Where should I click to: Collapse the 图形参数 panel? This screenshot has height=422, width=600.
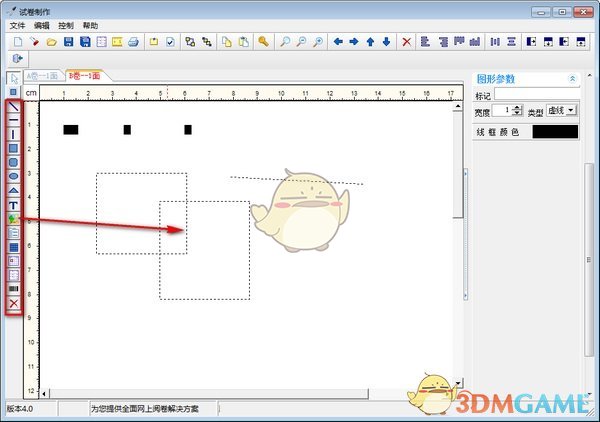point(572,79)
